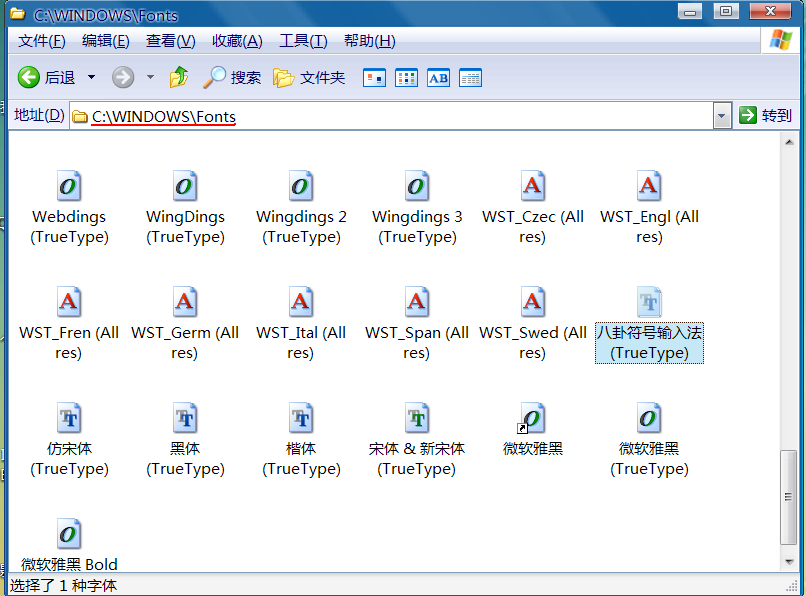Open the address bar dropdown list

tap(722, 116)
